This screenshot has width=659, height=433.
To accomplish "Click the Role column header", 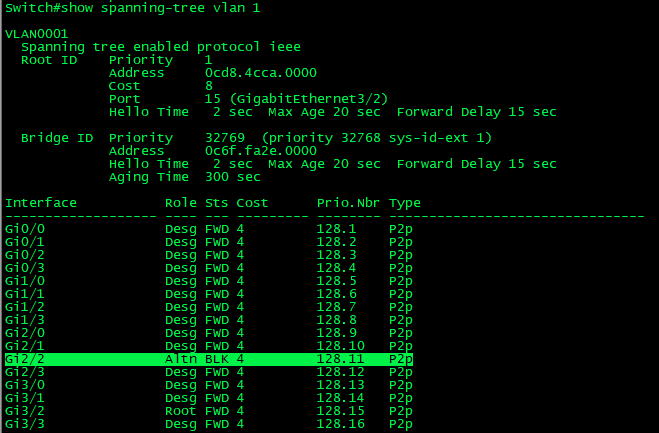I will tap(181, 203).
